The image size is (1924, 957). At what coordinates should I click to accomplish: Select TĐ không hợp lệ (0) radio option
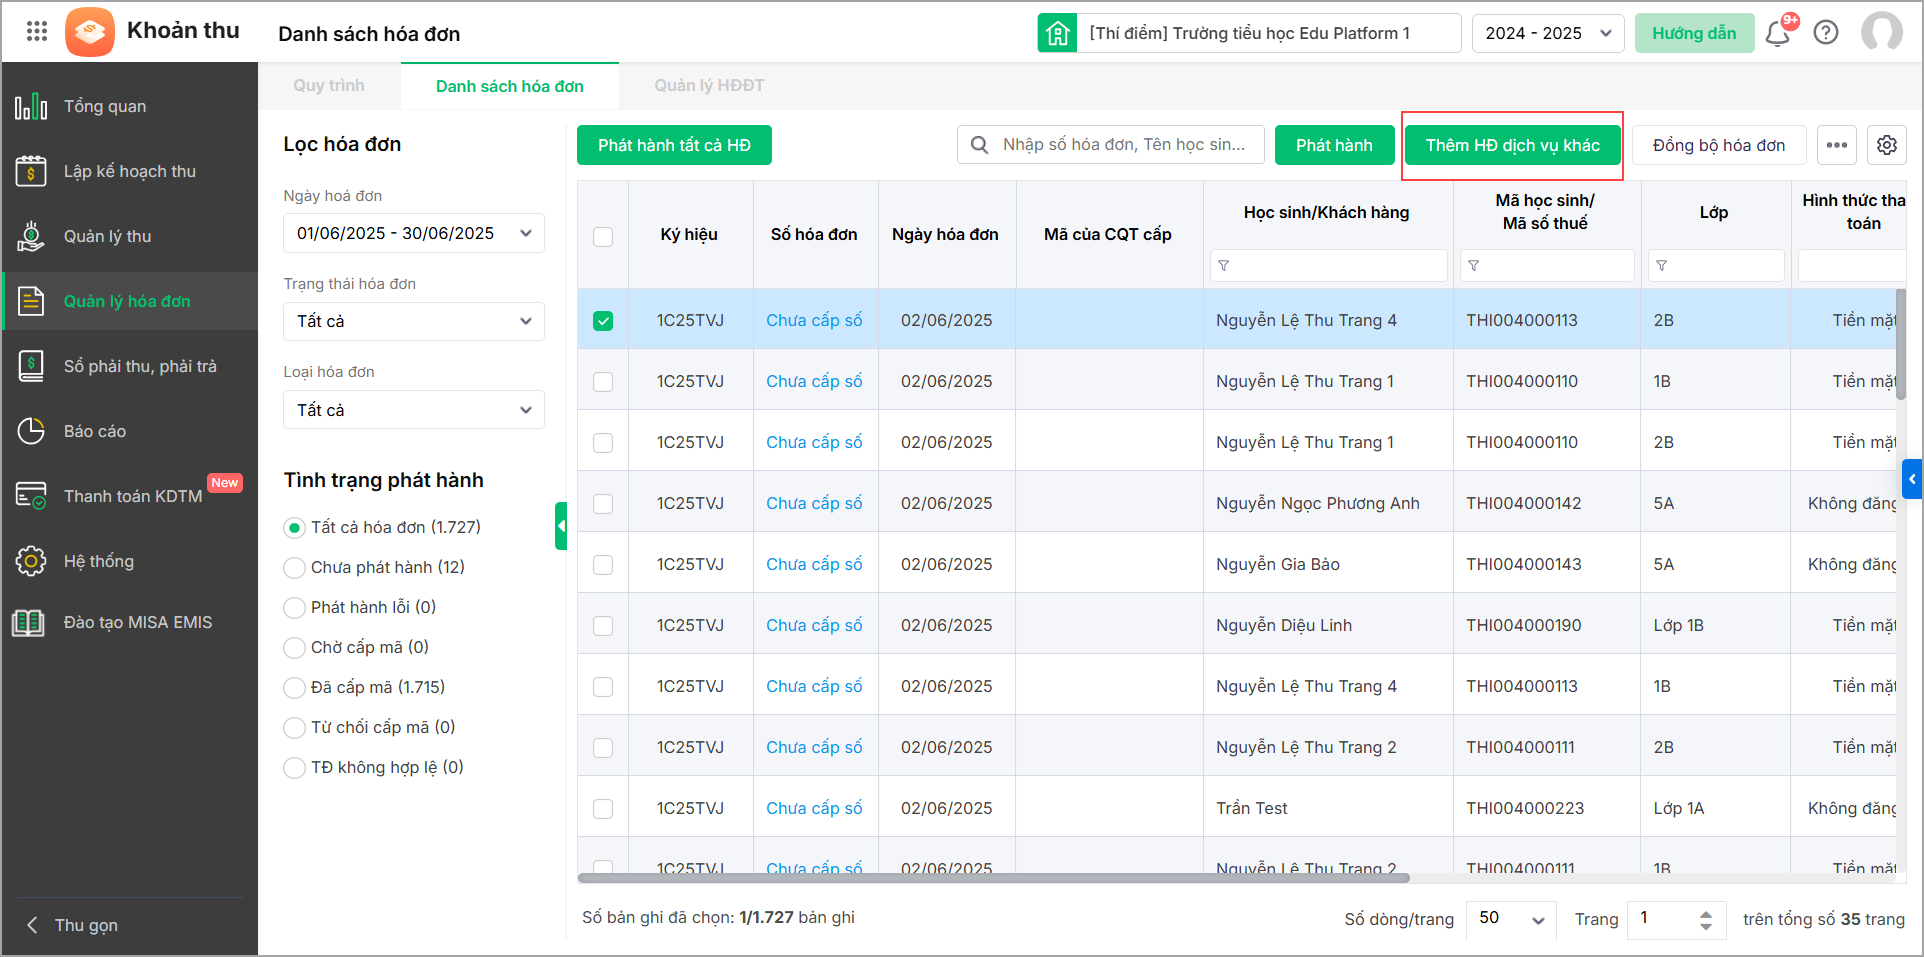(294, 768)
